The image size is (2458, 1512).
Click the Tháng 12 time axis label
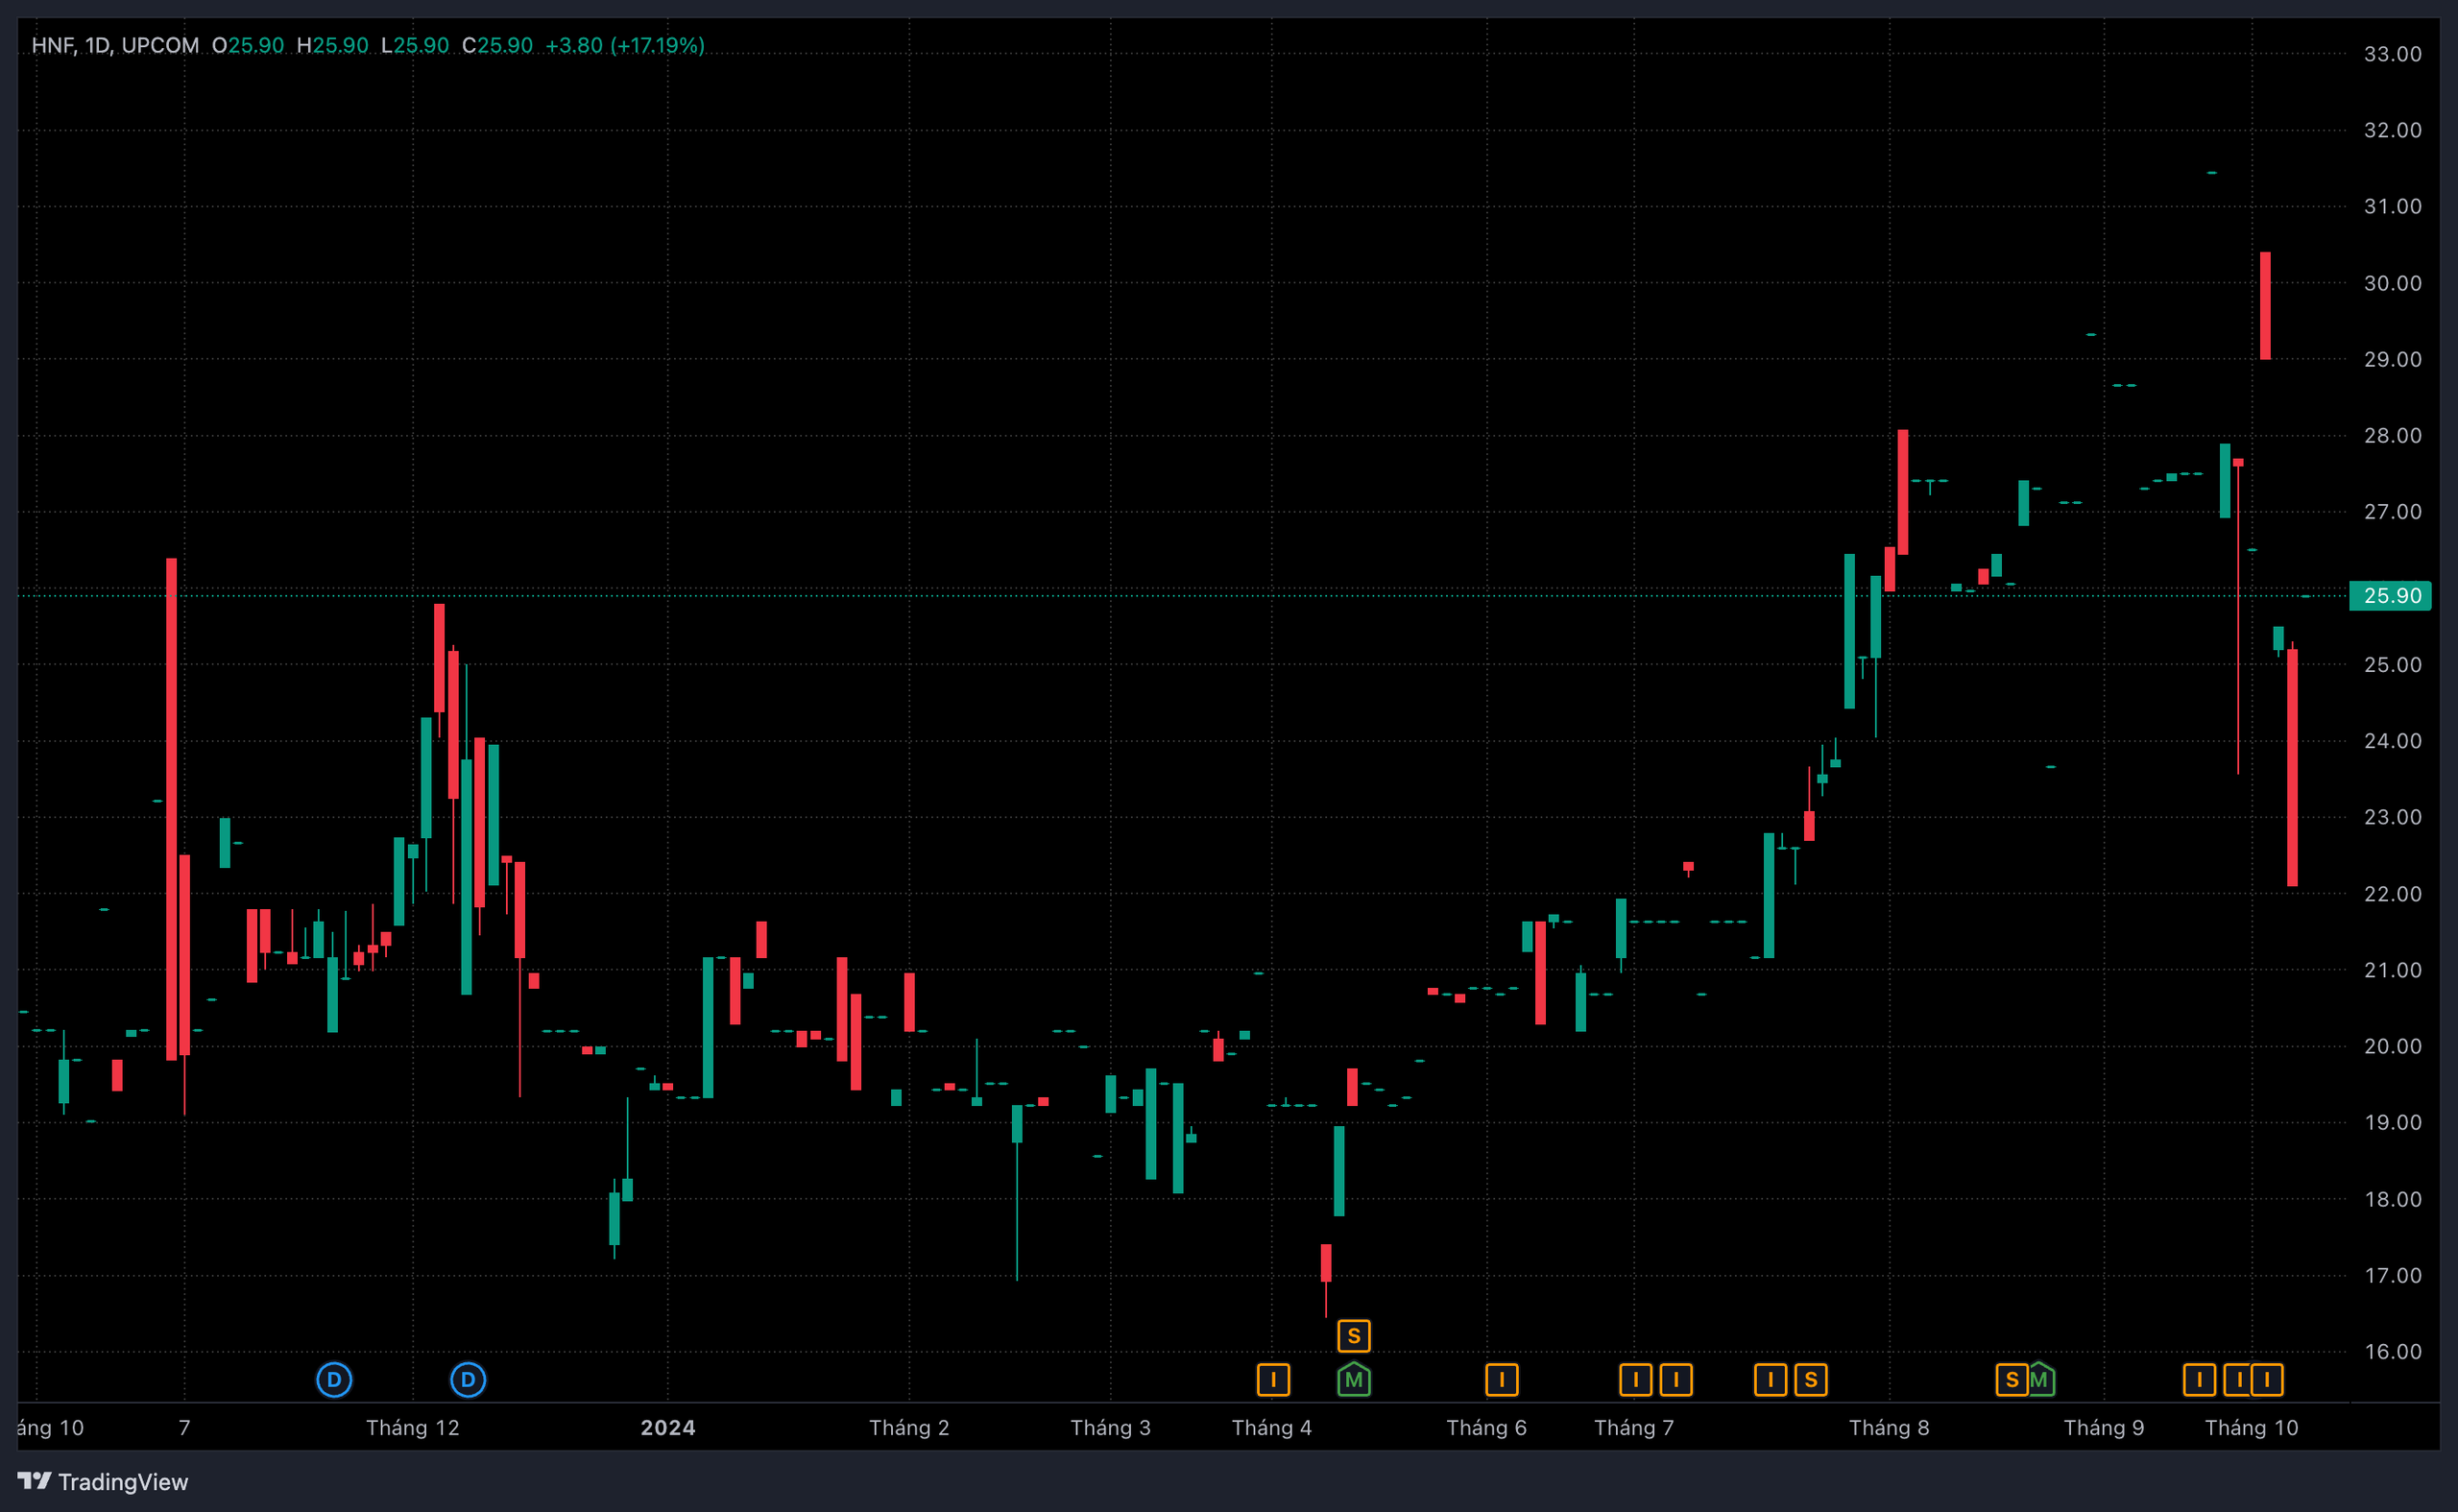[413, 1428]
